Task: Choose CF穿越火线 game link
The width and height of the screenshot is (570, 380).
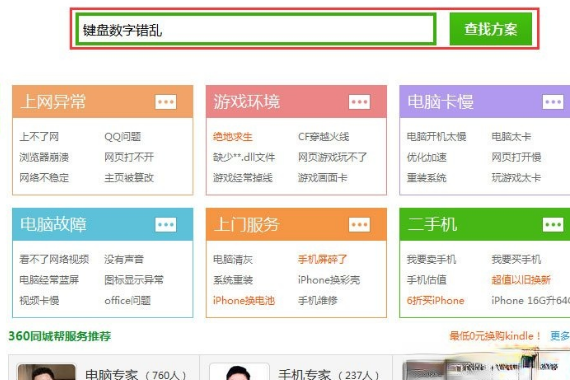Action: click(324, 137)
